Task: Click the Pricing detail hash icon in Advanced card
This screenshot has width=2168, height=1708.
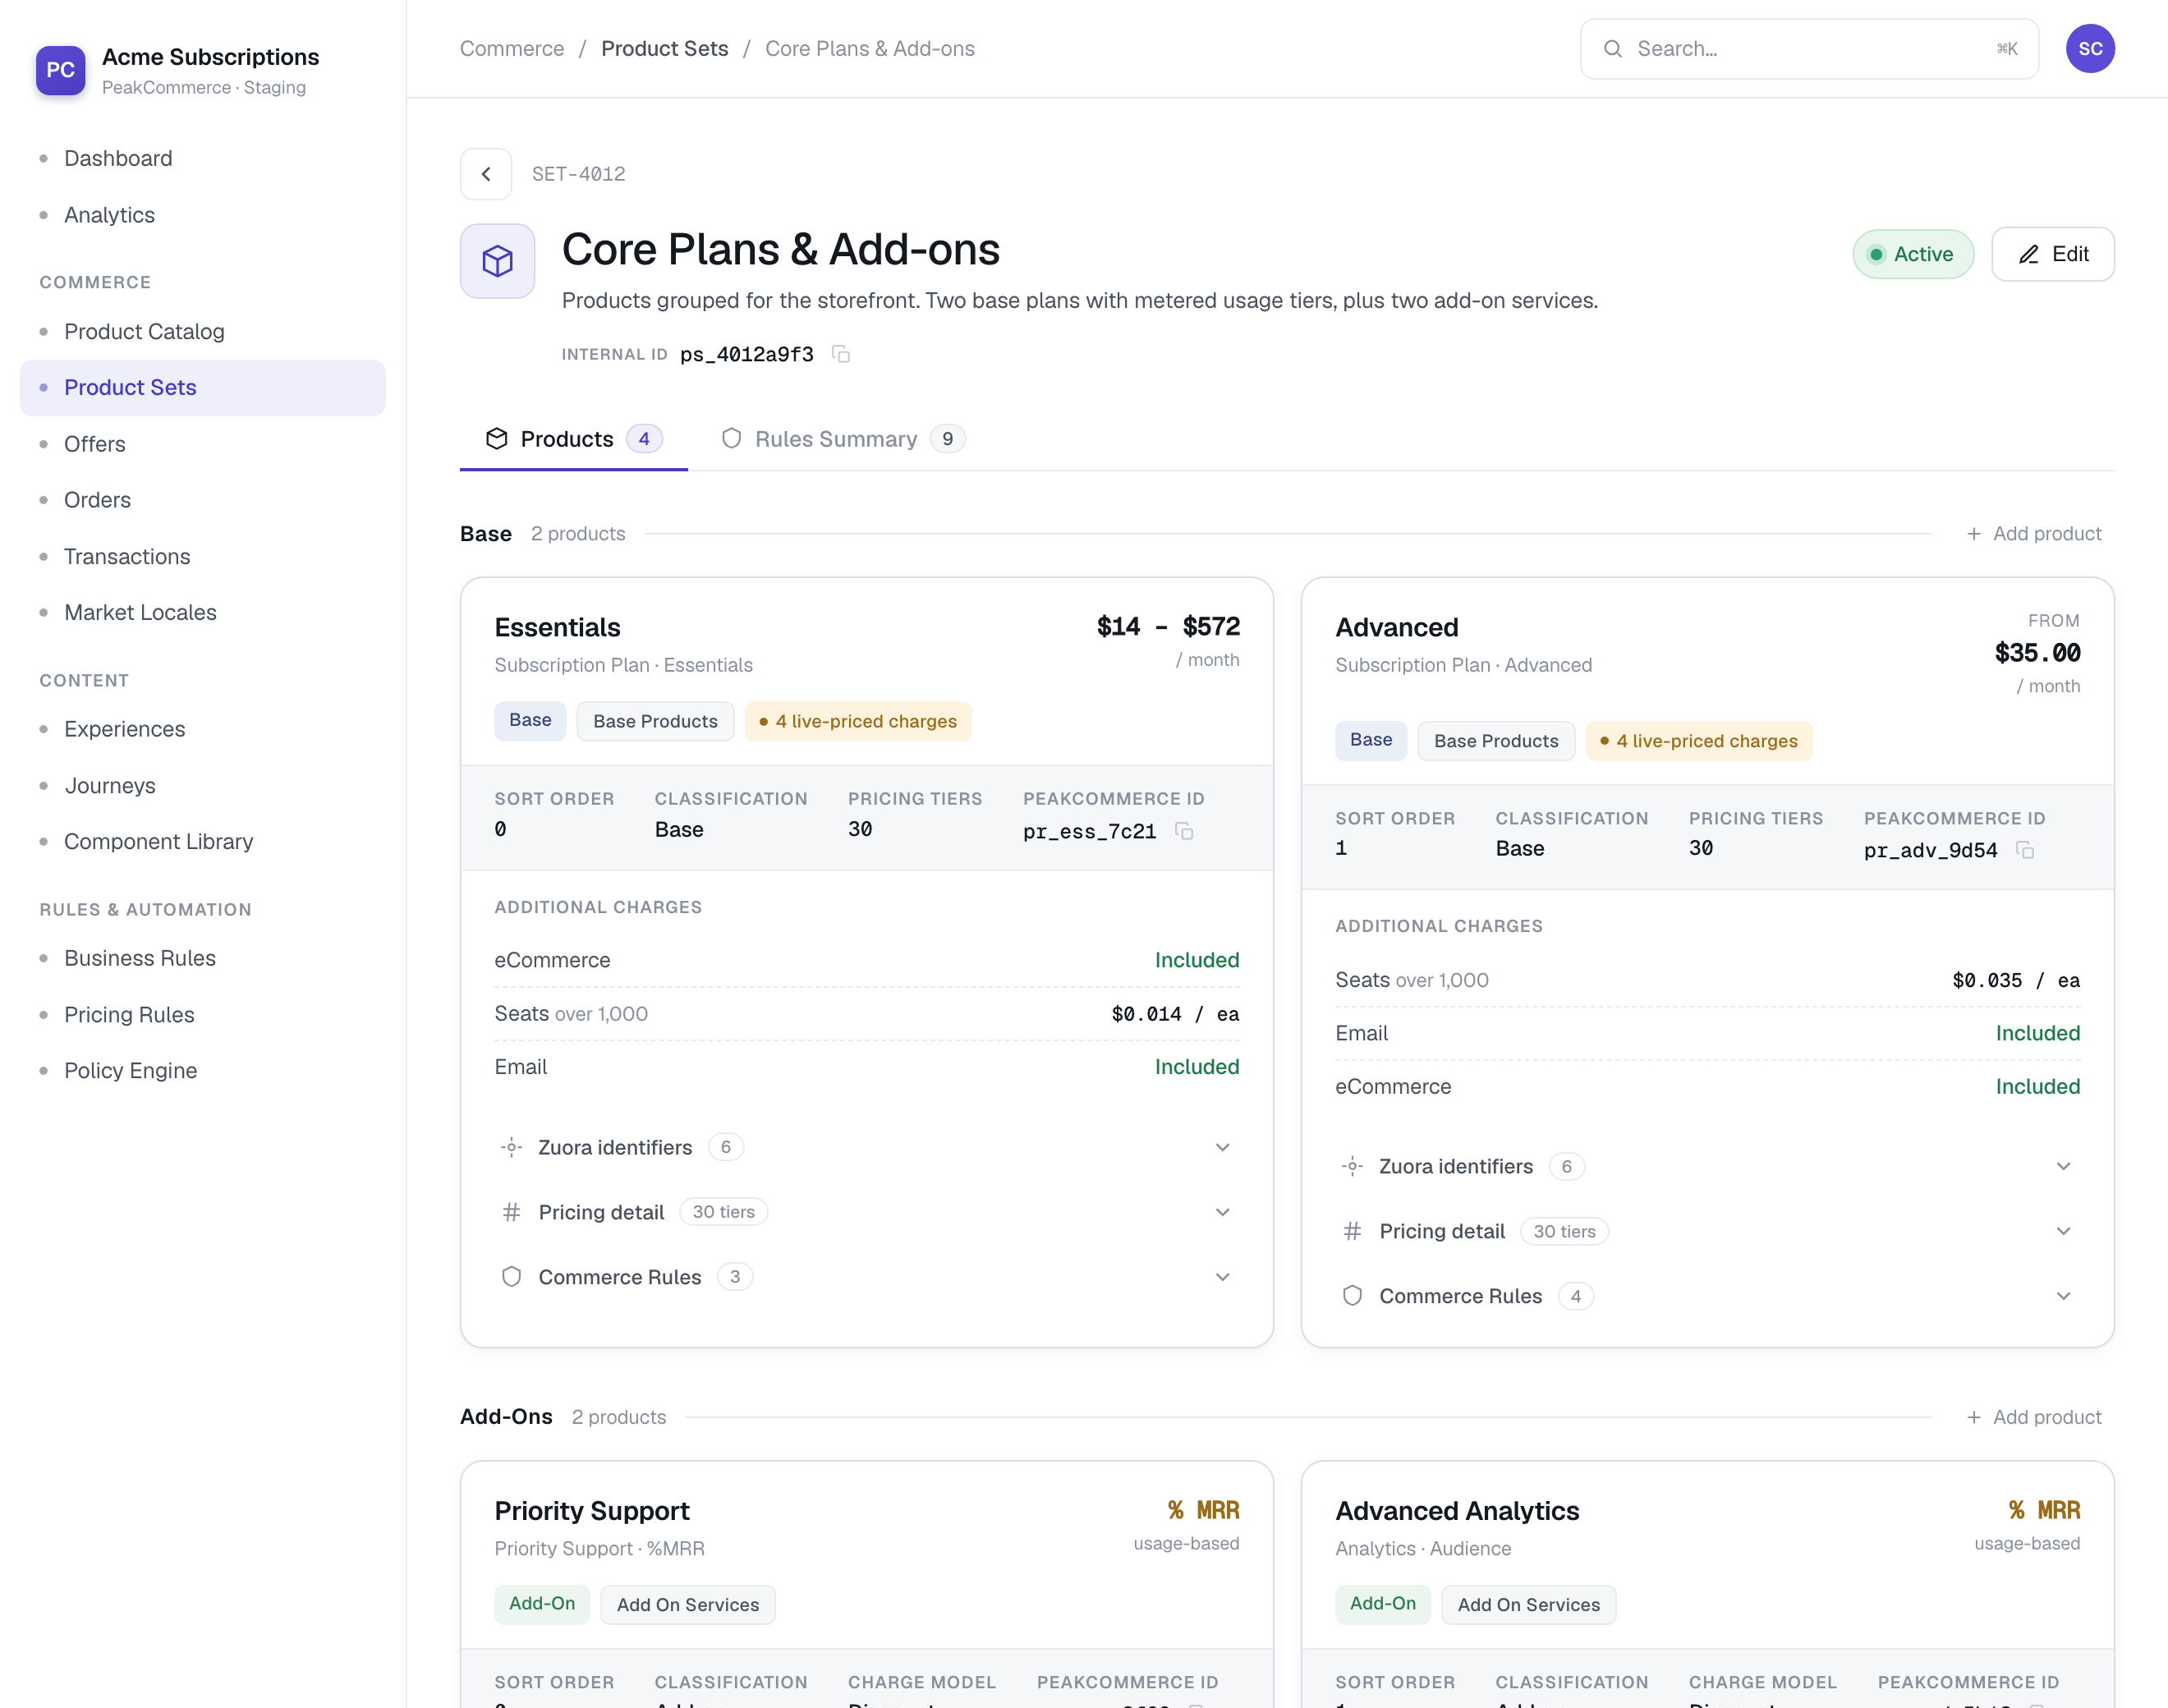Action: (1353, 1231)
